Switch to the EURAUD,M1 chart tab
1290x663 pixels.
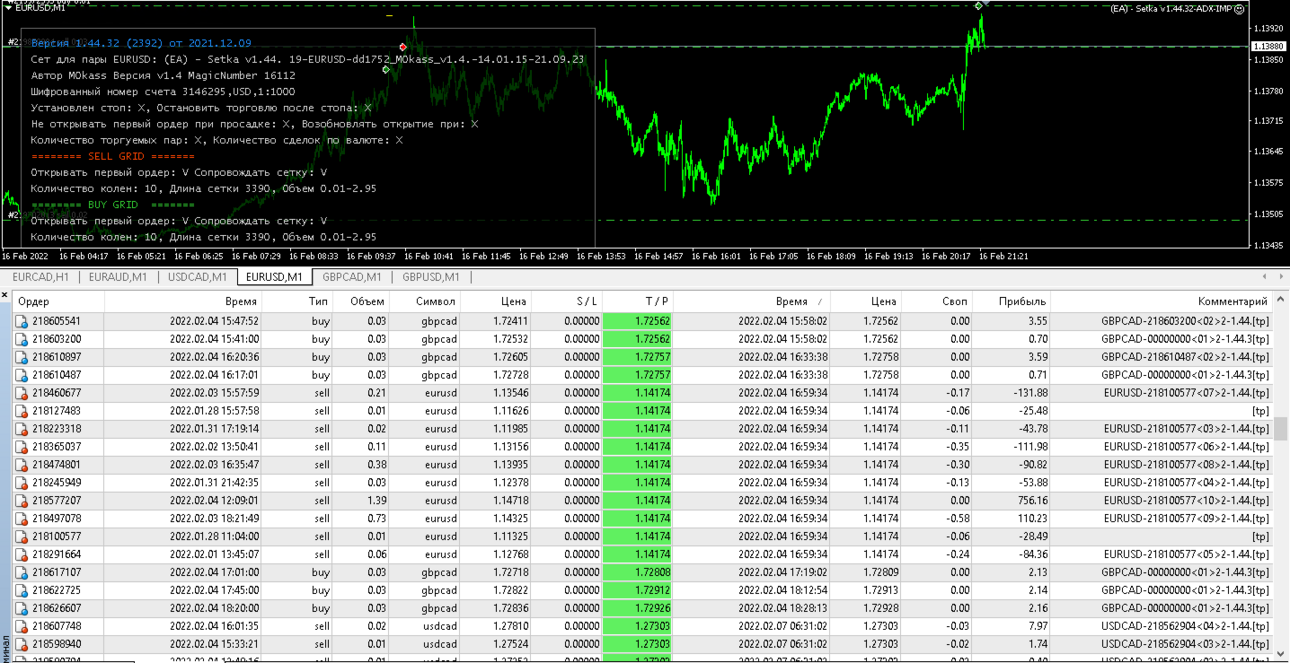[118, 277]
